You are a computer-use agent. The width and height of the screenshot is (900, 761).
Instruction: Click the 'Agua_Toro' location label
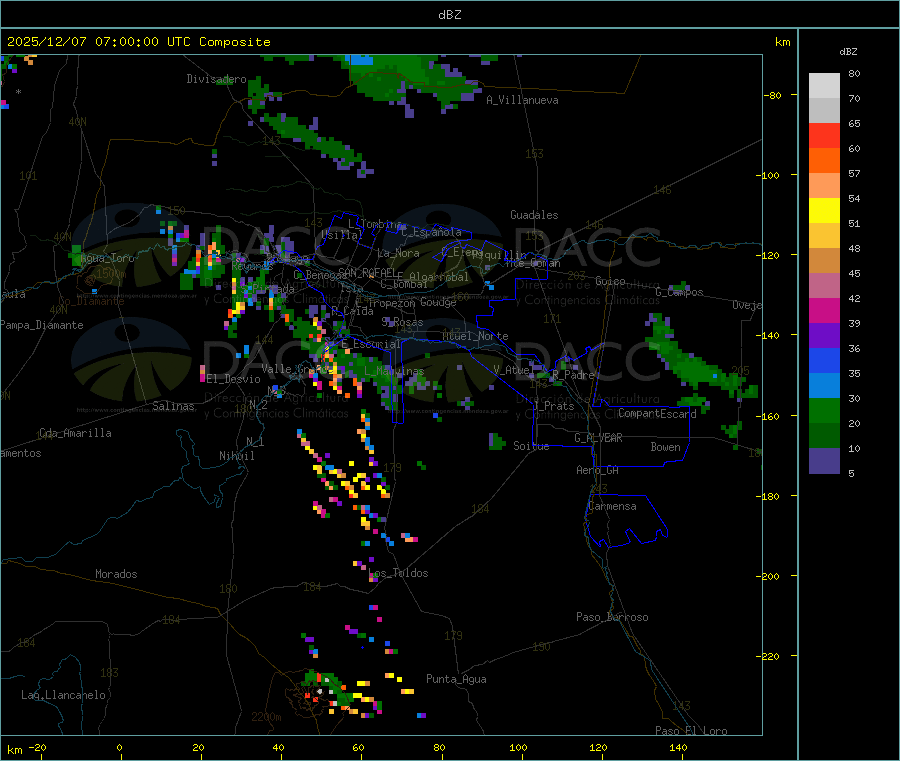(106, 258)
